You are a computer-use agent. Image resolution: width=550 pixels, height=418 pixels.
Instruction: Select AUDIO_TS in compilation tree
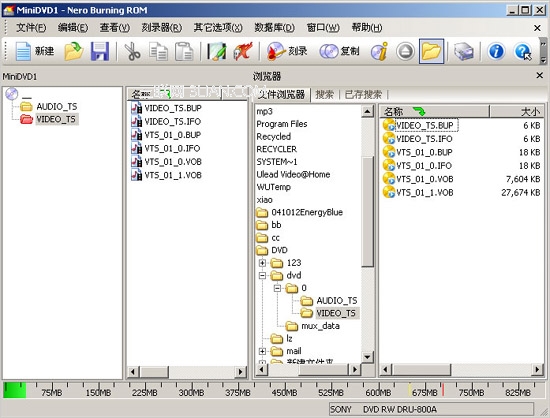(x=56, y=106)
